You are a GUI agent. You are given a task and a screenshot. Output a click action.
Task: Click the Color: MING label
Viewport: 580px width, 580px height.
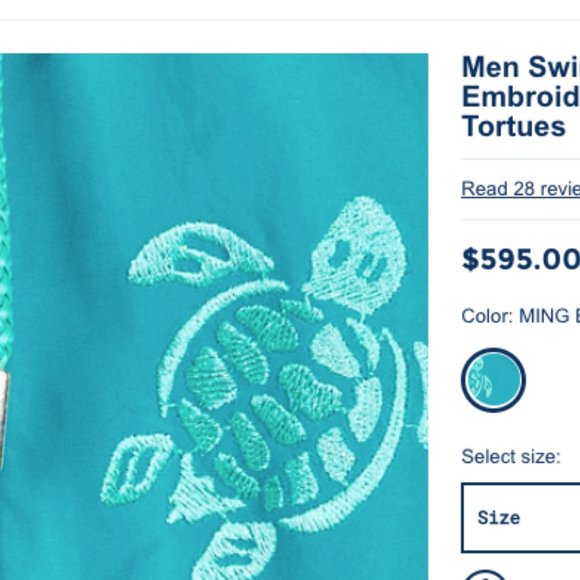tap(521, 316)
